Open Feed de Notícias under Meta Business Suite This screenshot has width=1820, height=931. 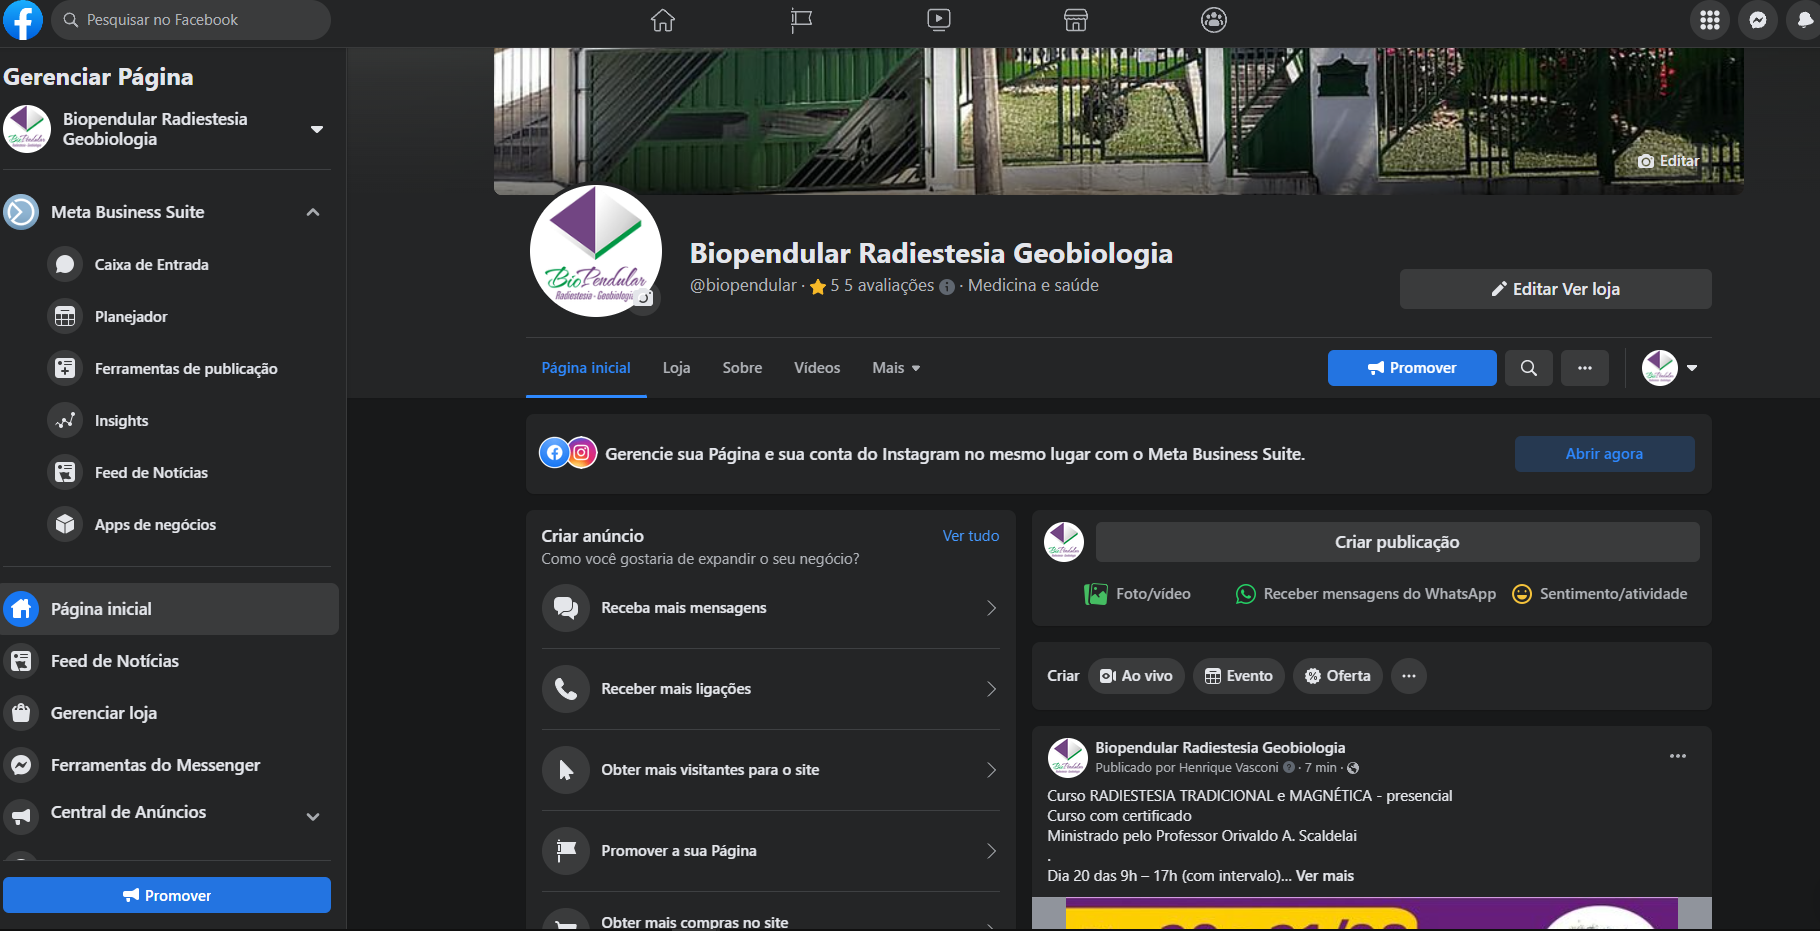pos(151,473)
